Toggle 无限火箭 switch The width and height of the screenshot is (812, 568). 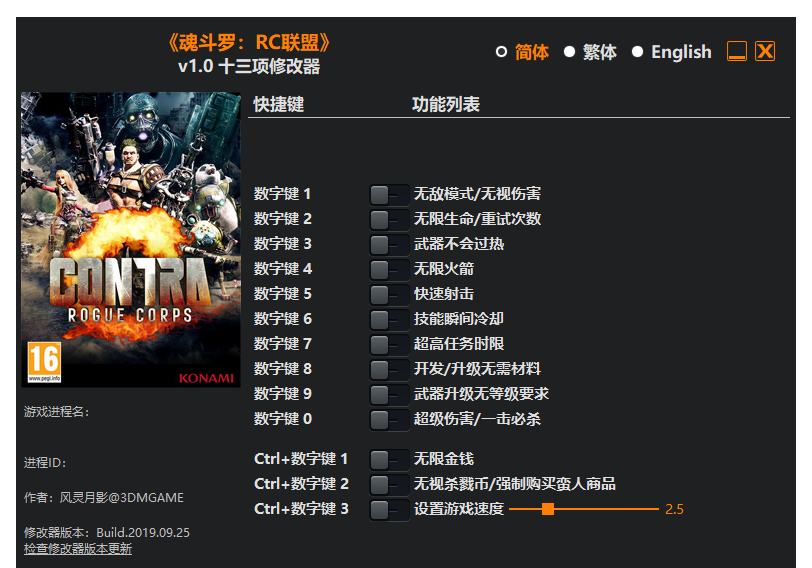(389, 270)
